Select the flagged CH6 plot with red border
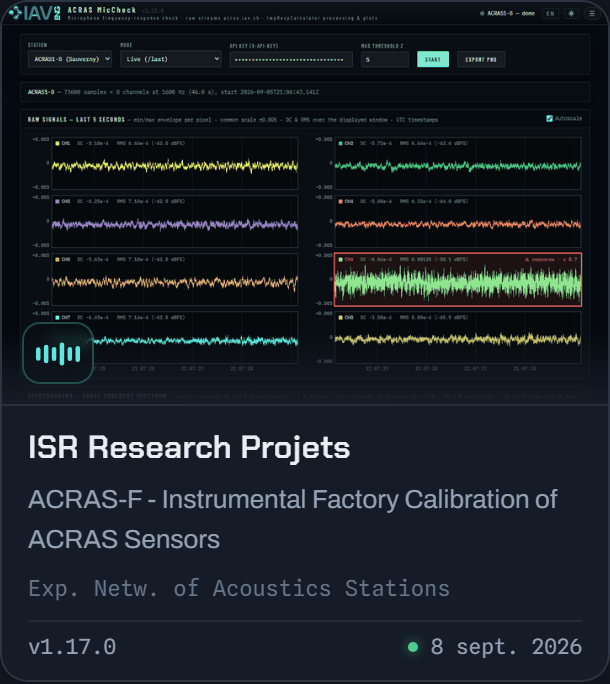The image size is (610, 684). point(458,280)
